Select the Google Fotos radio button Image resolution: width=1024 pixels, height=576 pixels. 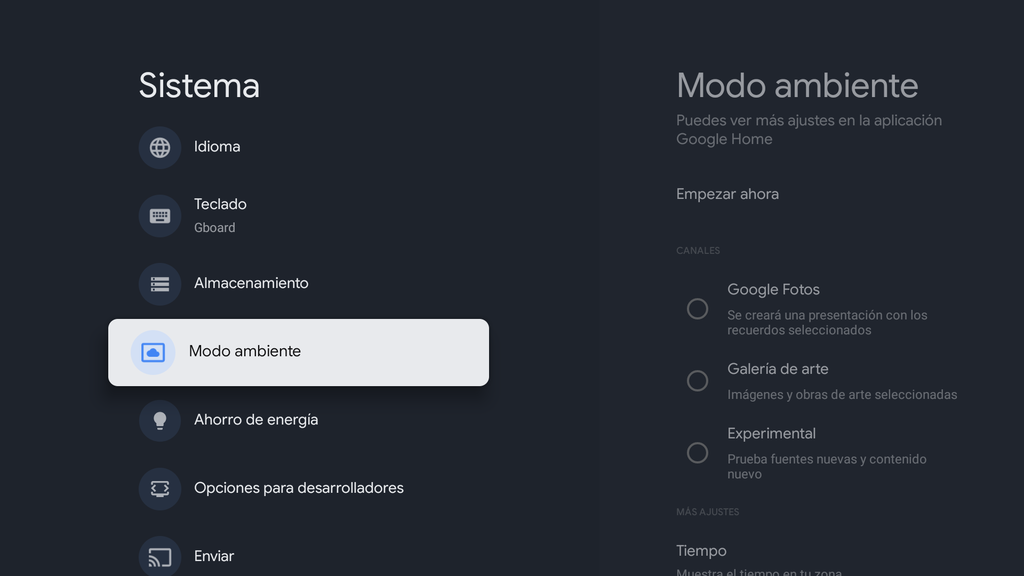coord(697,309)
